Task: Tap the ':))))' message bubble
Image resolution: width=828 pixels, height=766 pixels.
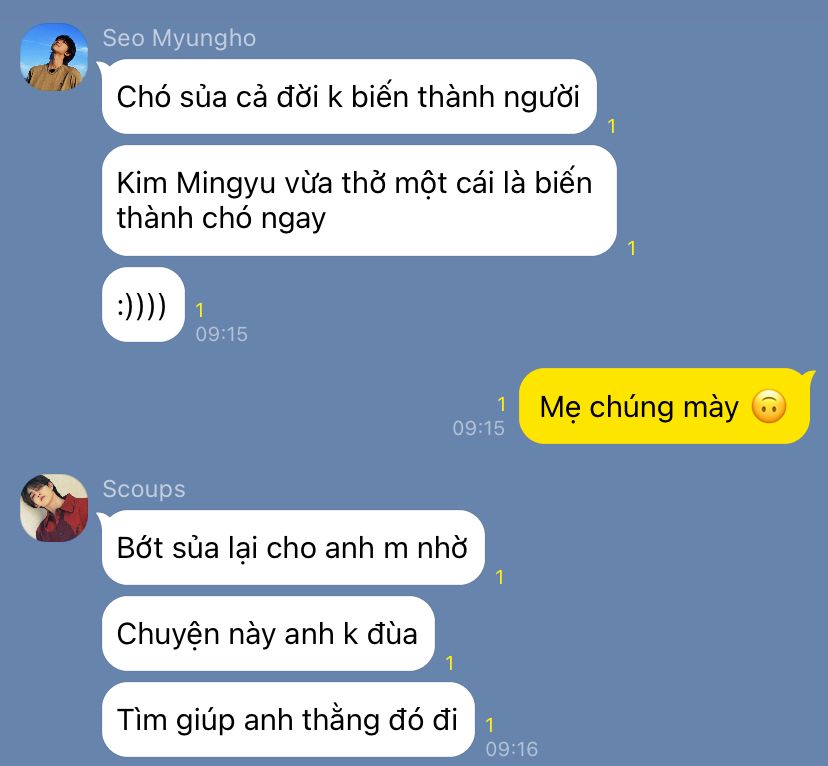Action: click(x=143, y=305)
